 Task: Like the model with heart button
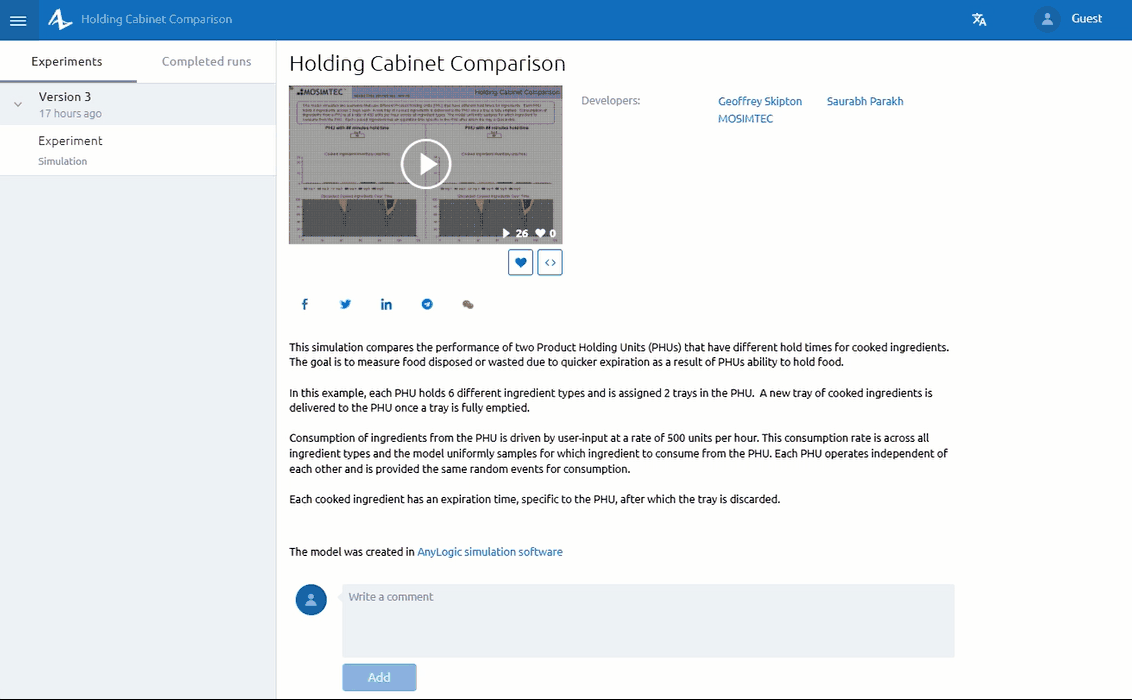coord(520,262)
